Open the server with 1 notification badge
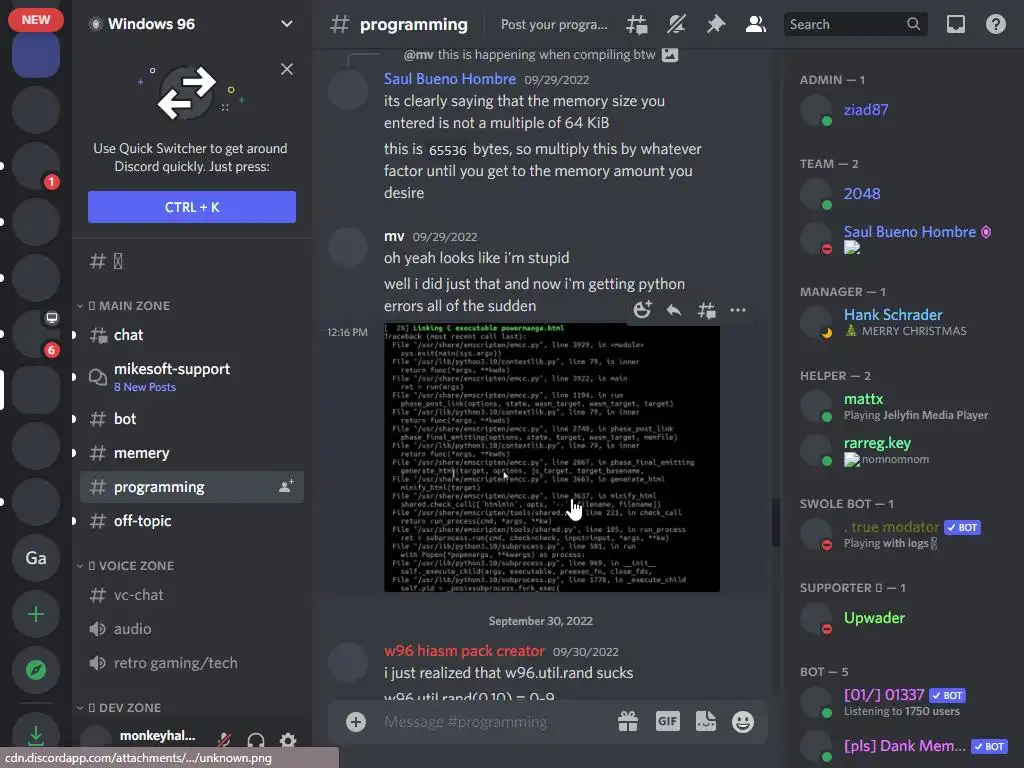The image size is (1024, 768). [x=36, y=166]
